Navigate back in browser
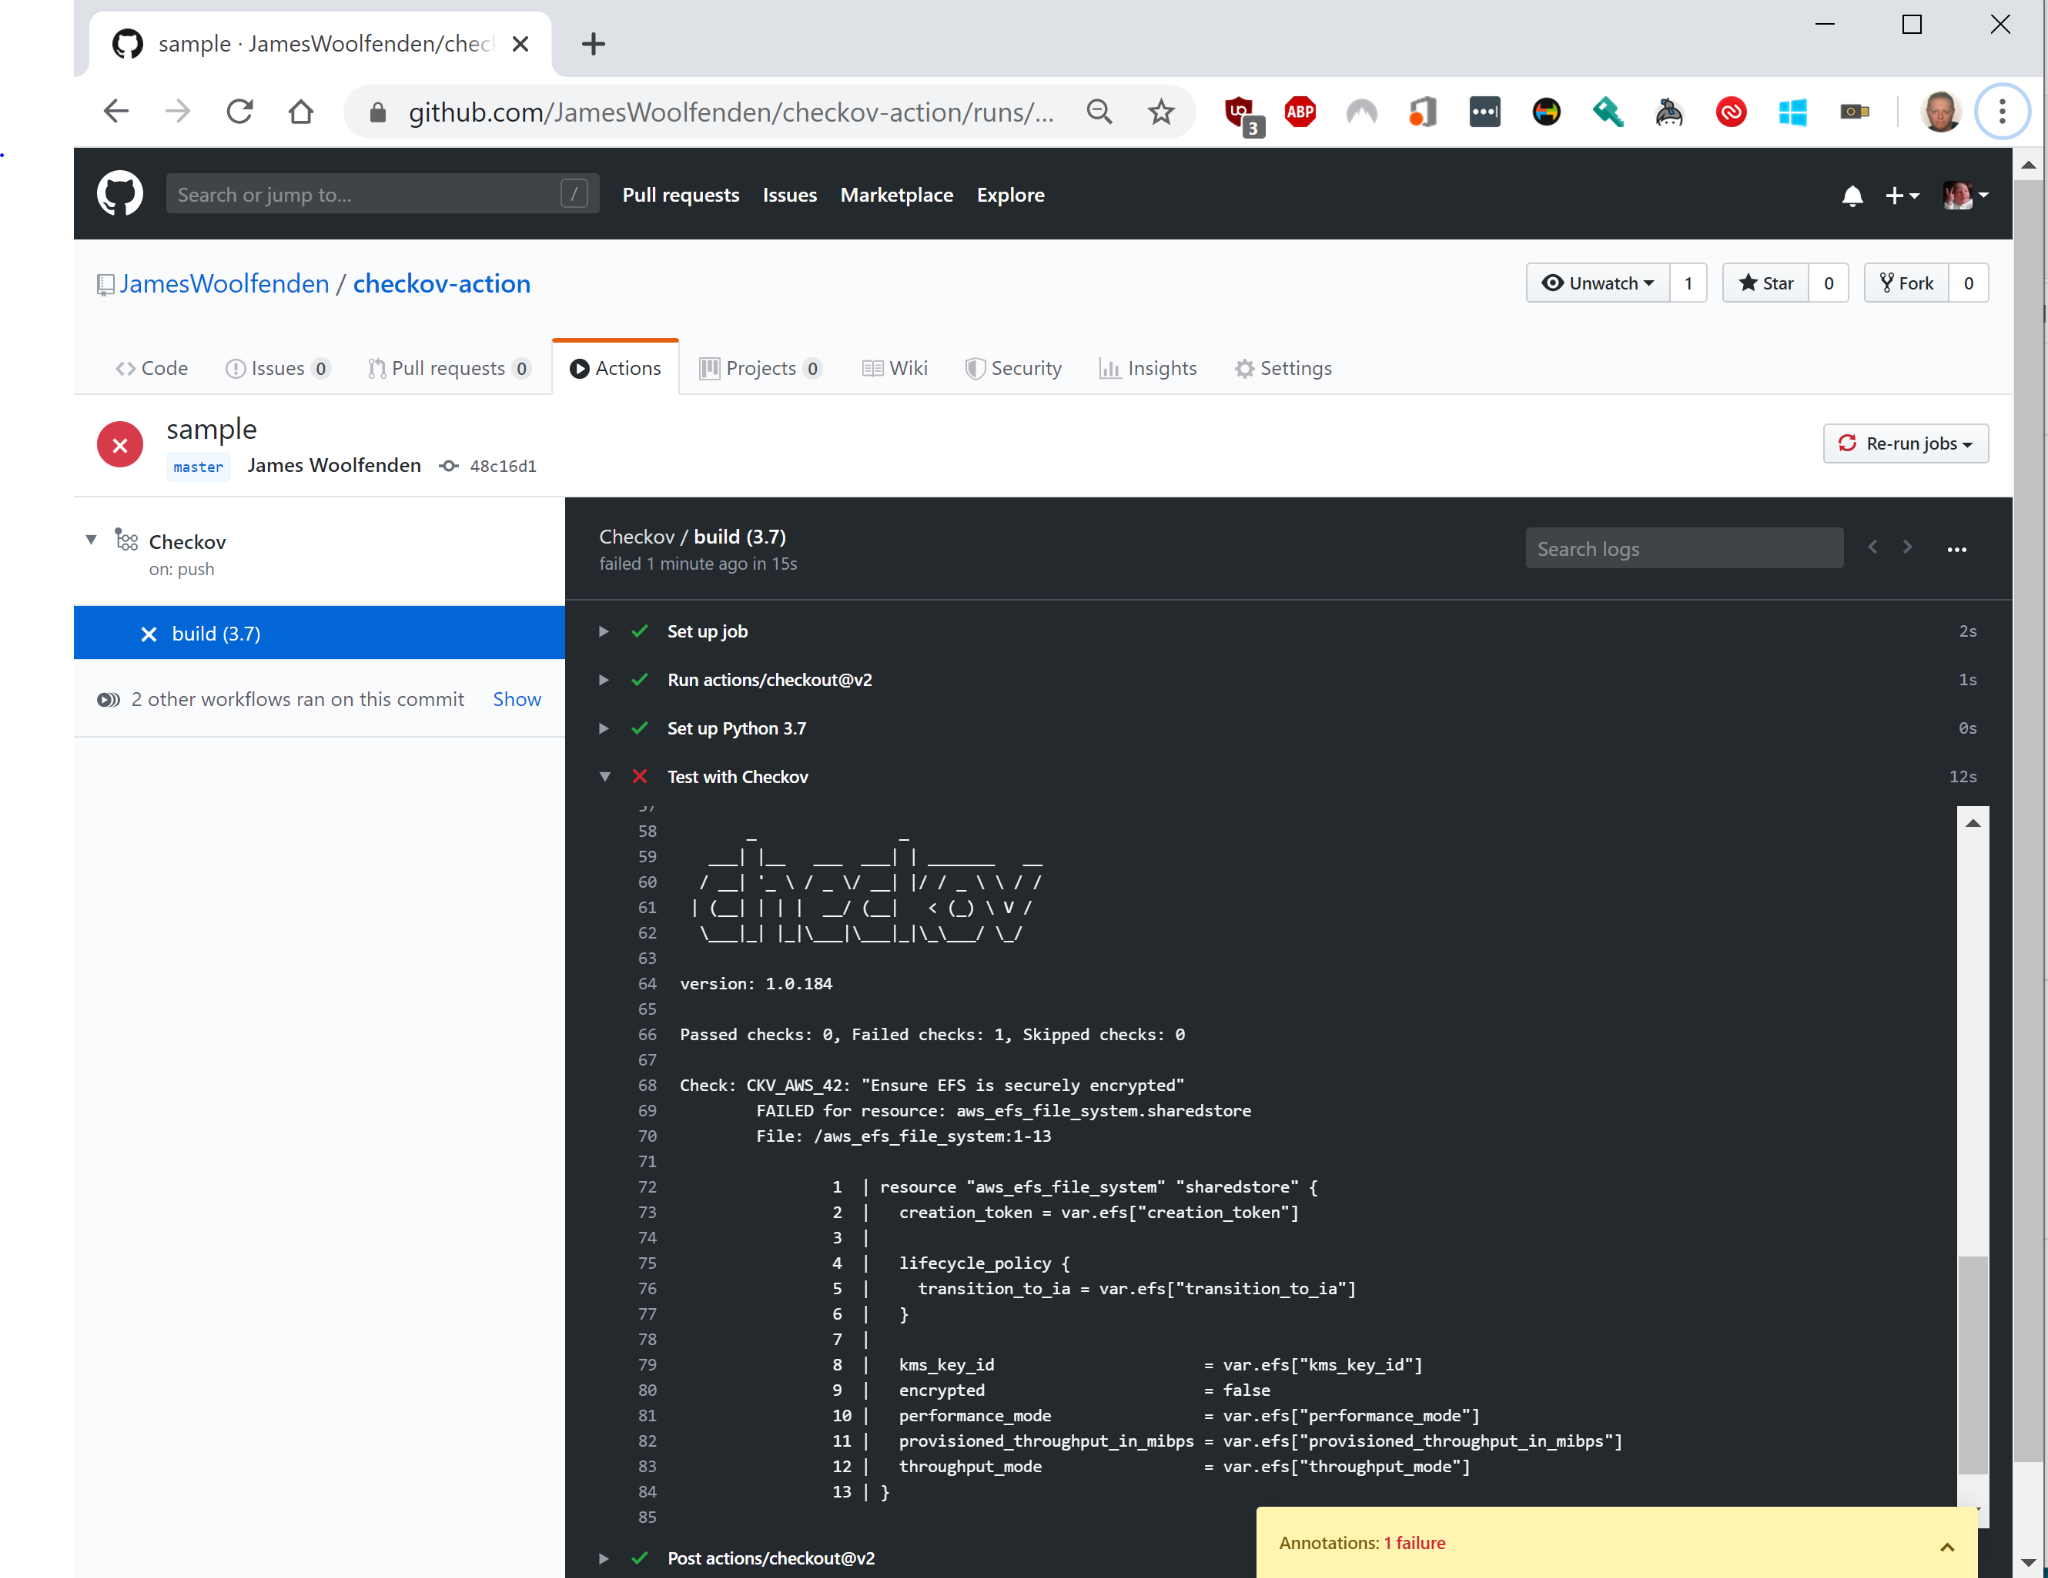Image resolution: width=2048 pixels, height=1578 pixels. 117,111
